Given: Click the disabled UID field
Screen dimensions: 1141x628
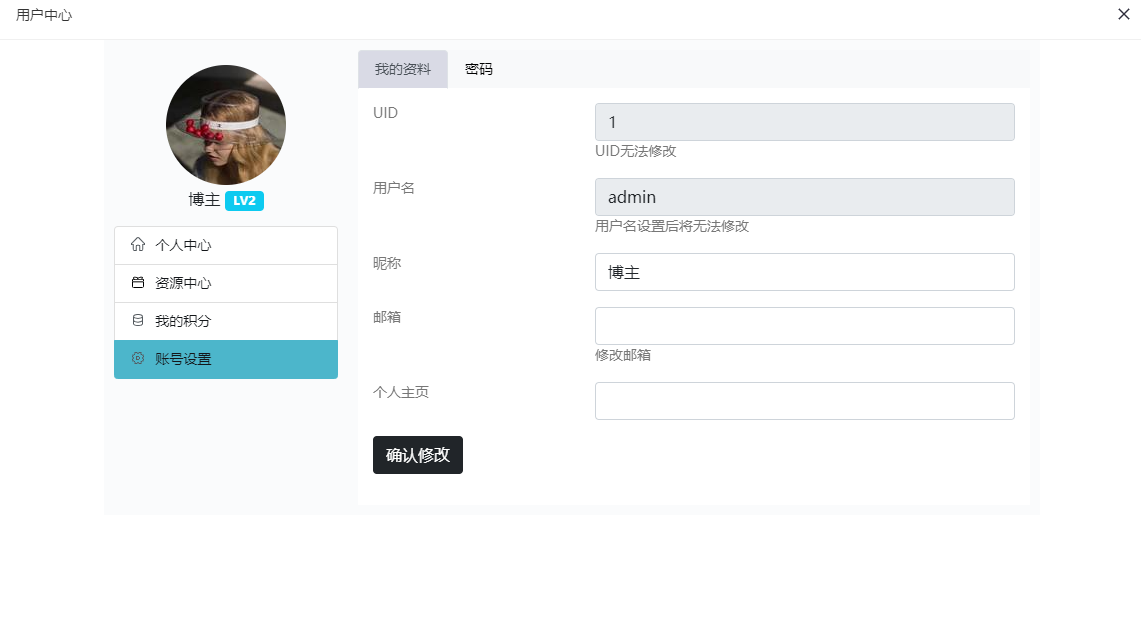Looking at the screenshot, I should (x=804, y=122).
